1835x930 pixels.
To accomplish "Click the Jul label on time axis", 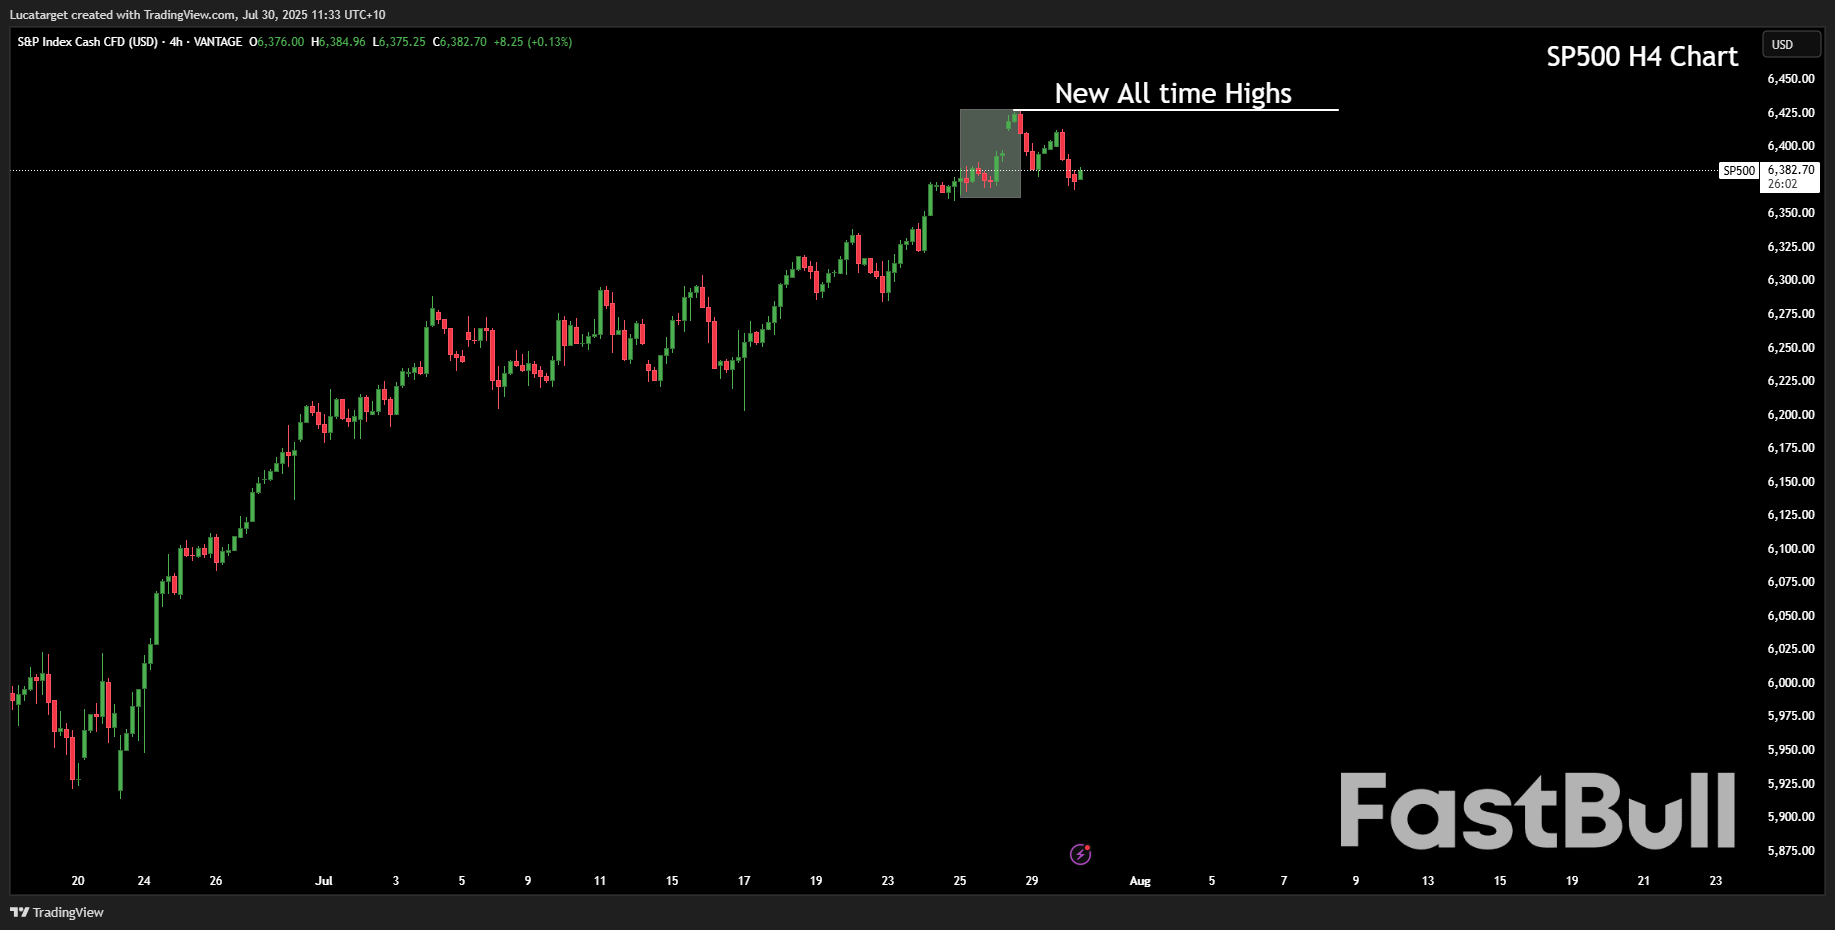I will [323, 881].
